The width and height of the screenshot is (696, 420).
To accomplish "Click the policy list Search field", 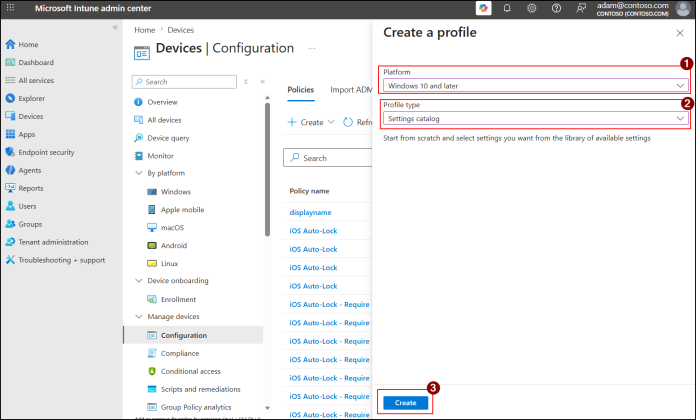I will 328,158.
